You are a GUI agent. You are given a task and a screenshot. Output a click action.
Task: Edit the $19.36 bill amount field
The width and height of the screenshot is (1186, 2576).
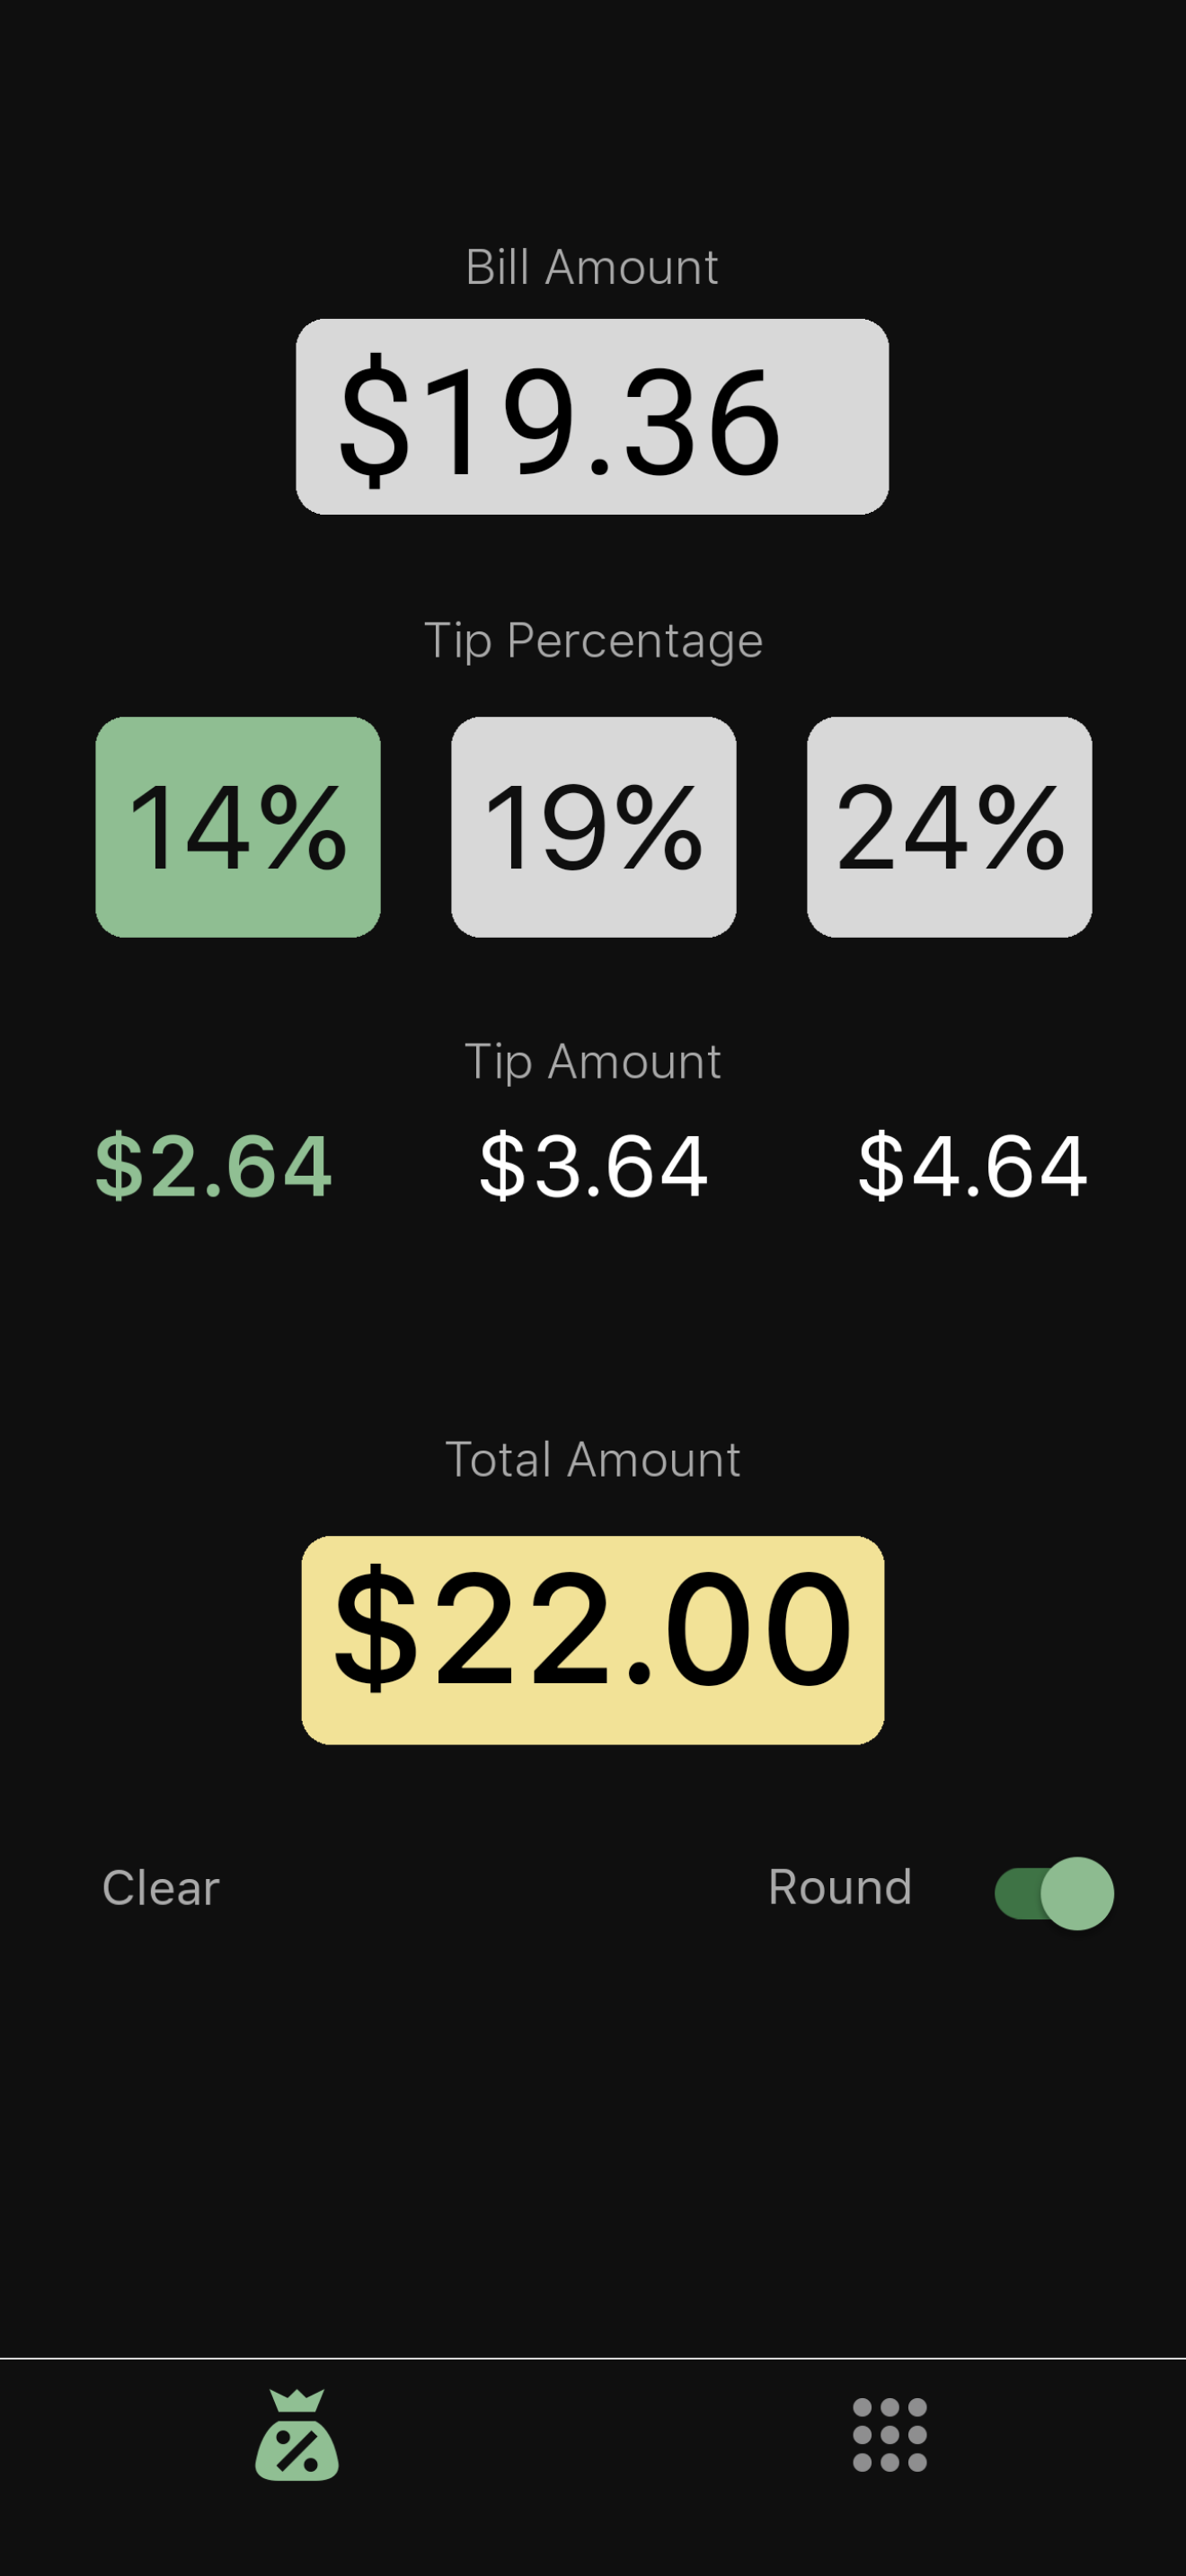(x=592, y=416)
